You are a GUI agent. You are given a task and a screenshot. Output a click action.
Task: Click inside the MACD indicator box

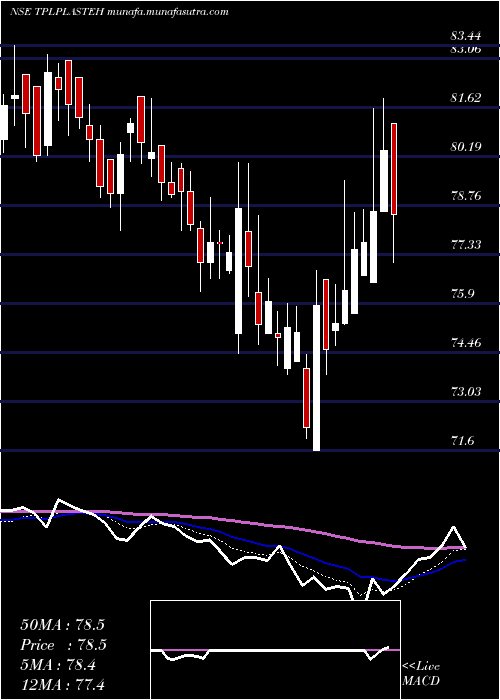point(275,650)
